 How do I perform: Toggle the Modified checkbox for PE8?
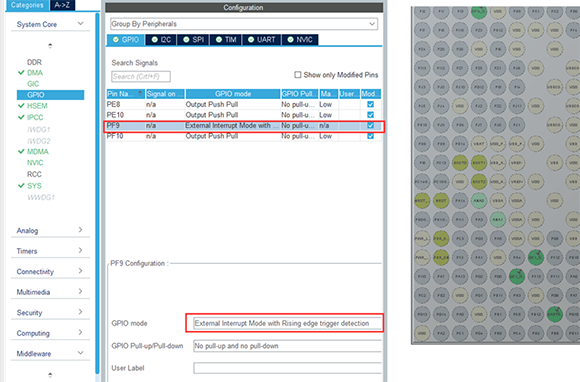370,104
